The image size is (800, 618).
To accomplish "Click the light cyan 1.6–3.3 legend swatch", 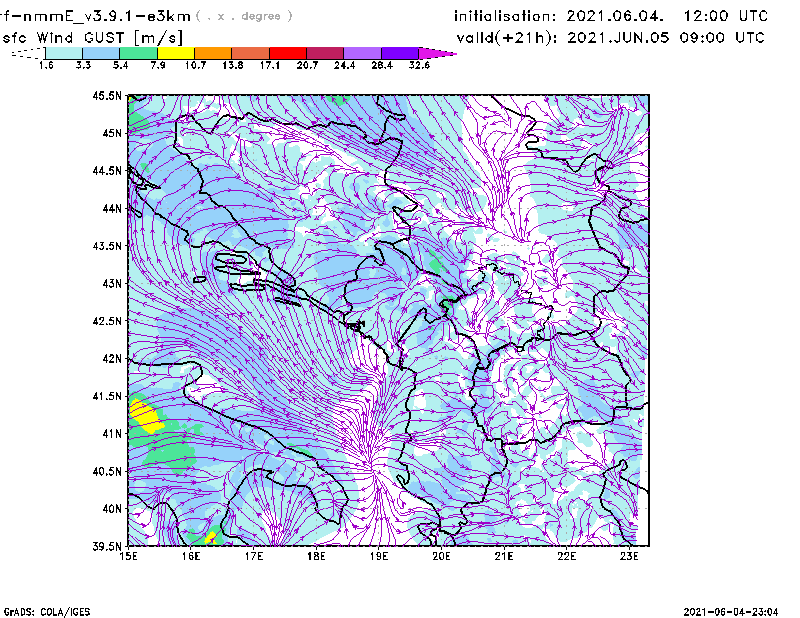I will [x=64, y=53].
